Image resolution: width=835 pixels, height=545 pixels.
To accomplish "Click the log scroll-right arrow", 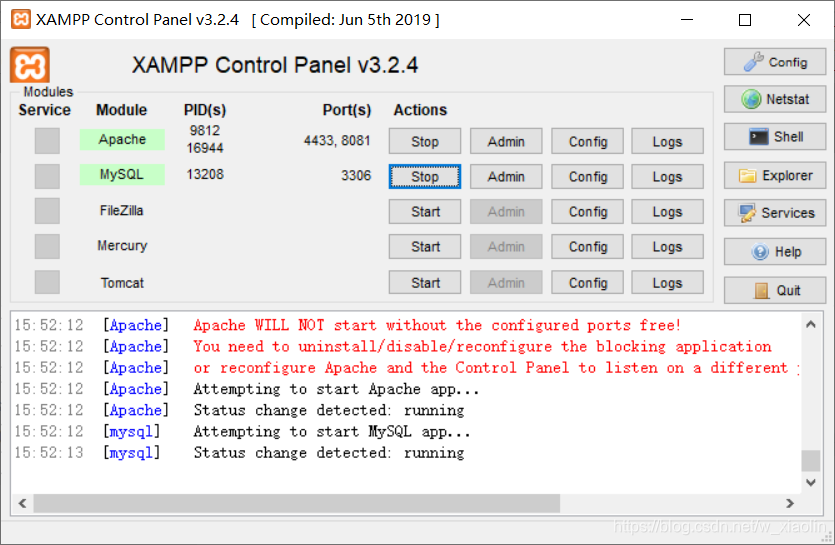I will point(790,503).
